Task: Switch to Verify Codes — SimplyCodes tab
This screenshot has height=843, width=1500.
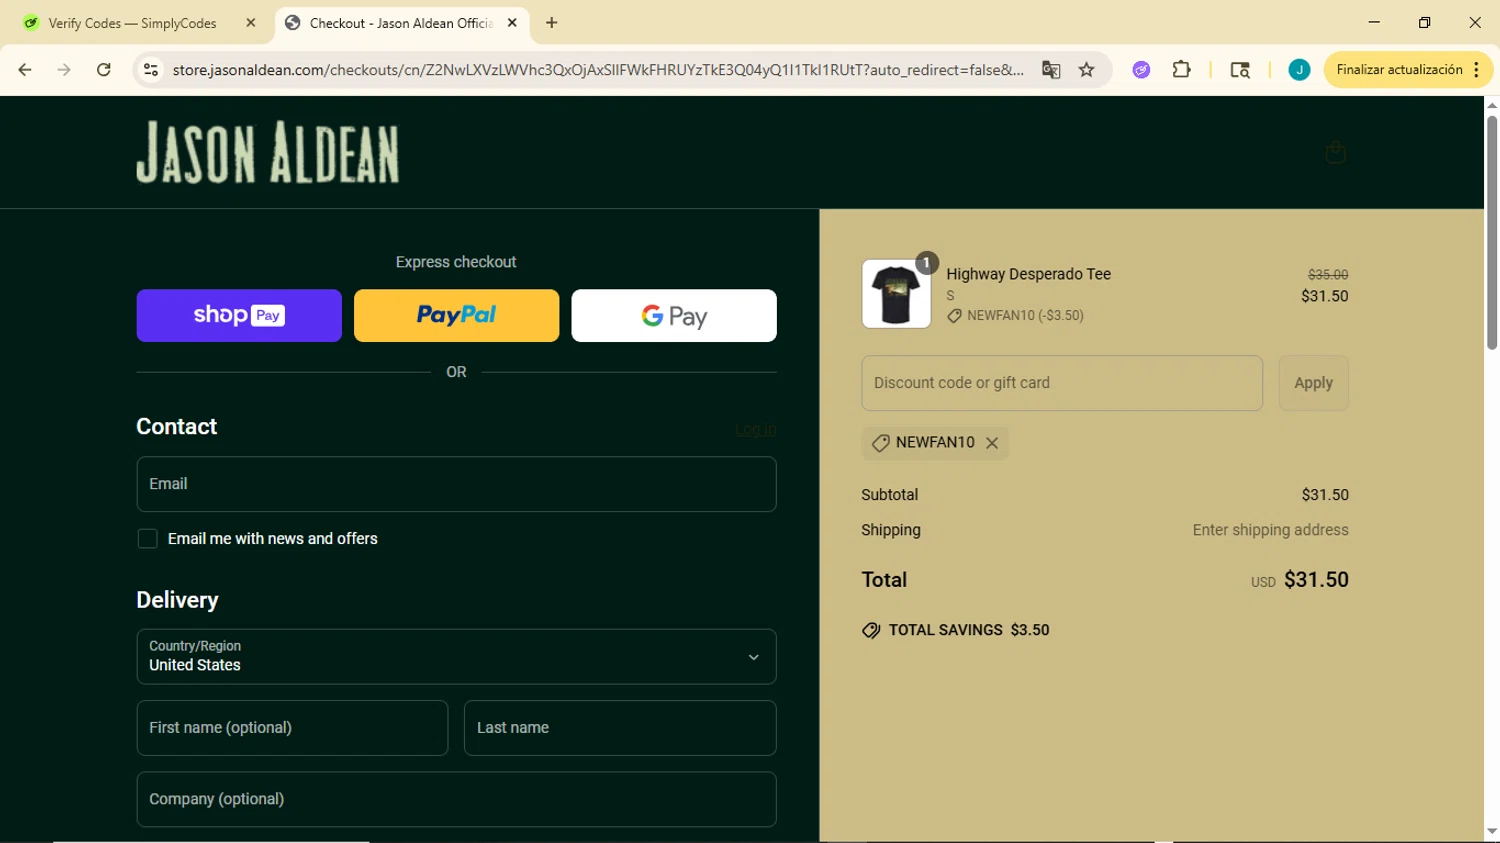Action: coord(133,23)
